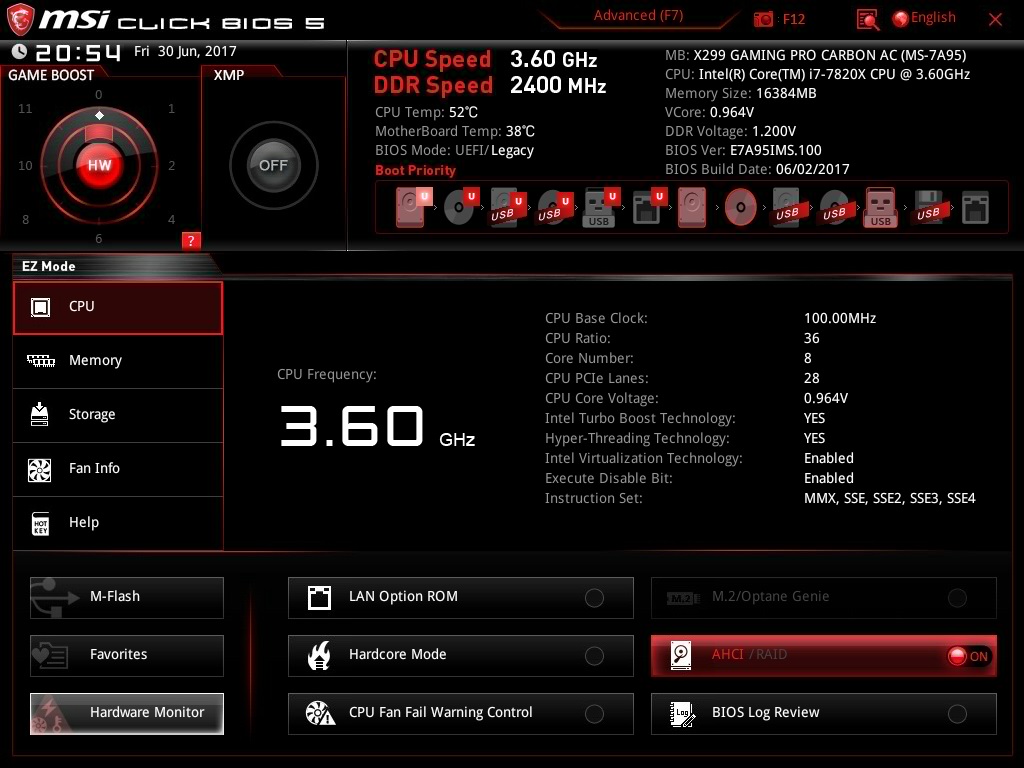Click the red question mark help icon
This screenshot has width=1024, height=768.
click(x=191, y=240)
